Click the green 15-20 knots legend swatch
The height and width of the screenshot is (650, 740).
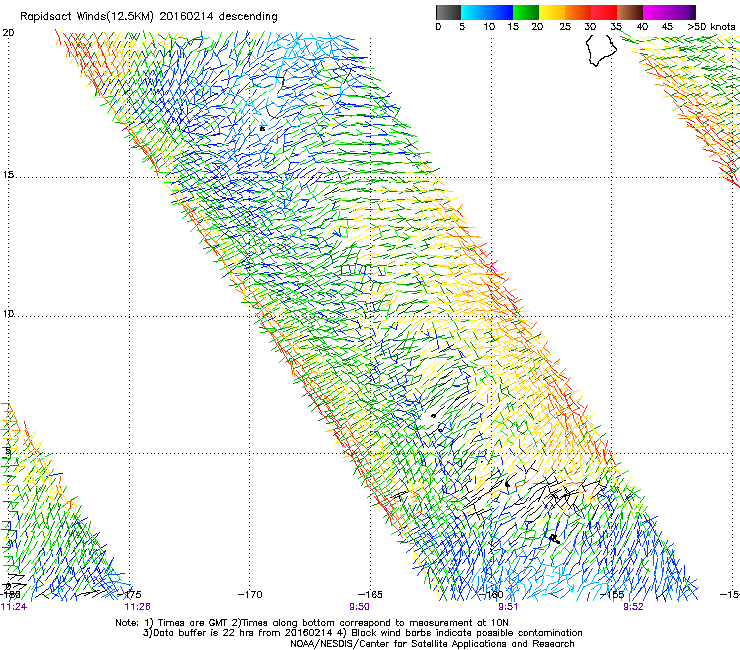point(526,12)
